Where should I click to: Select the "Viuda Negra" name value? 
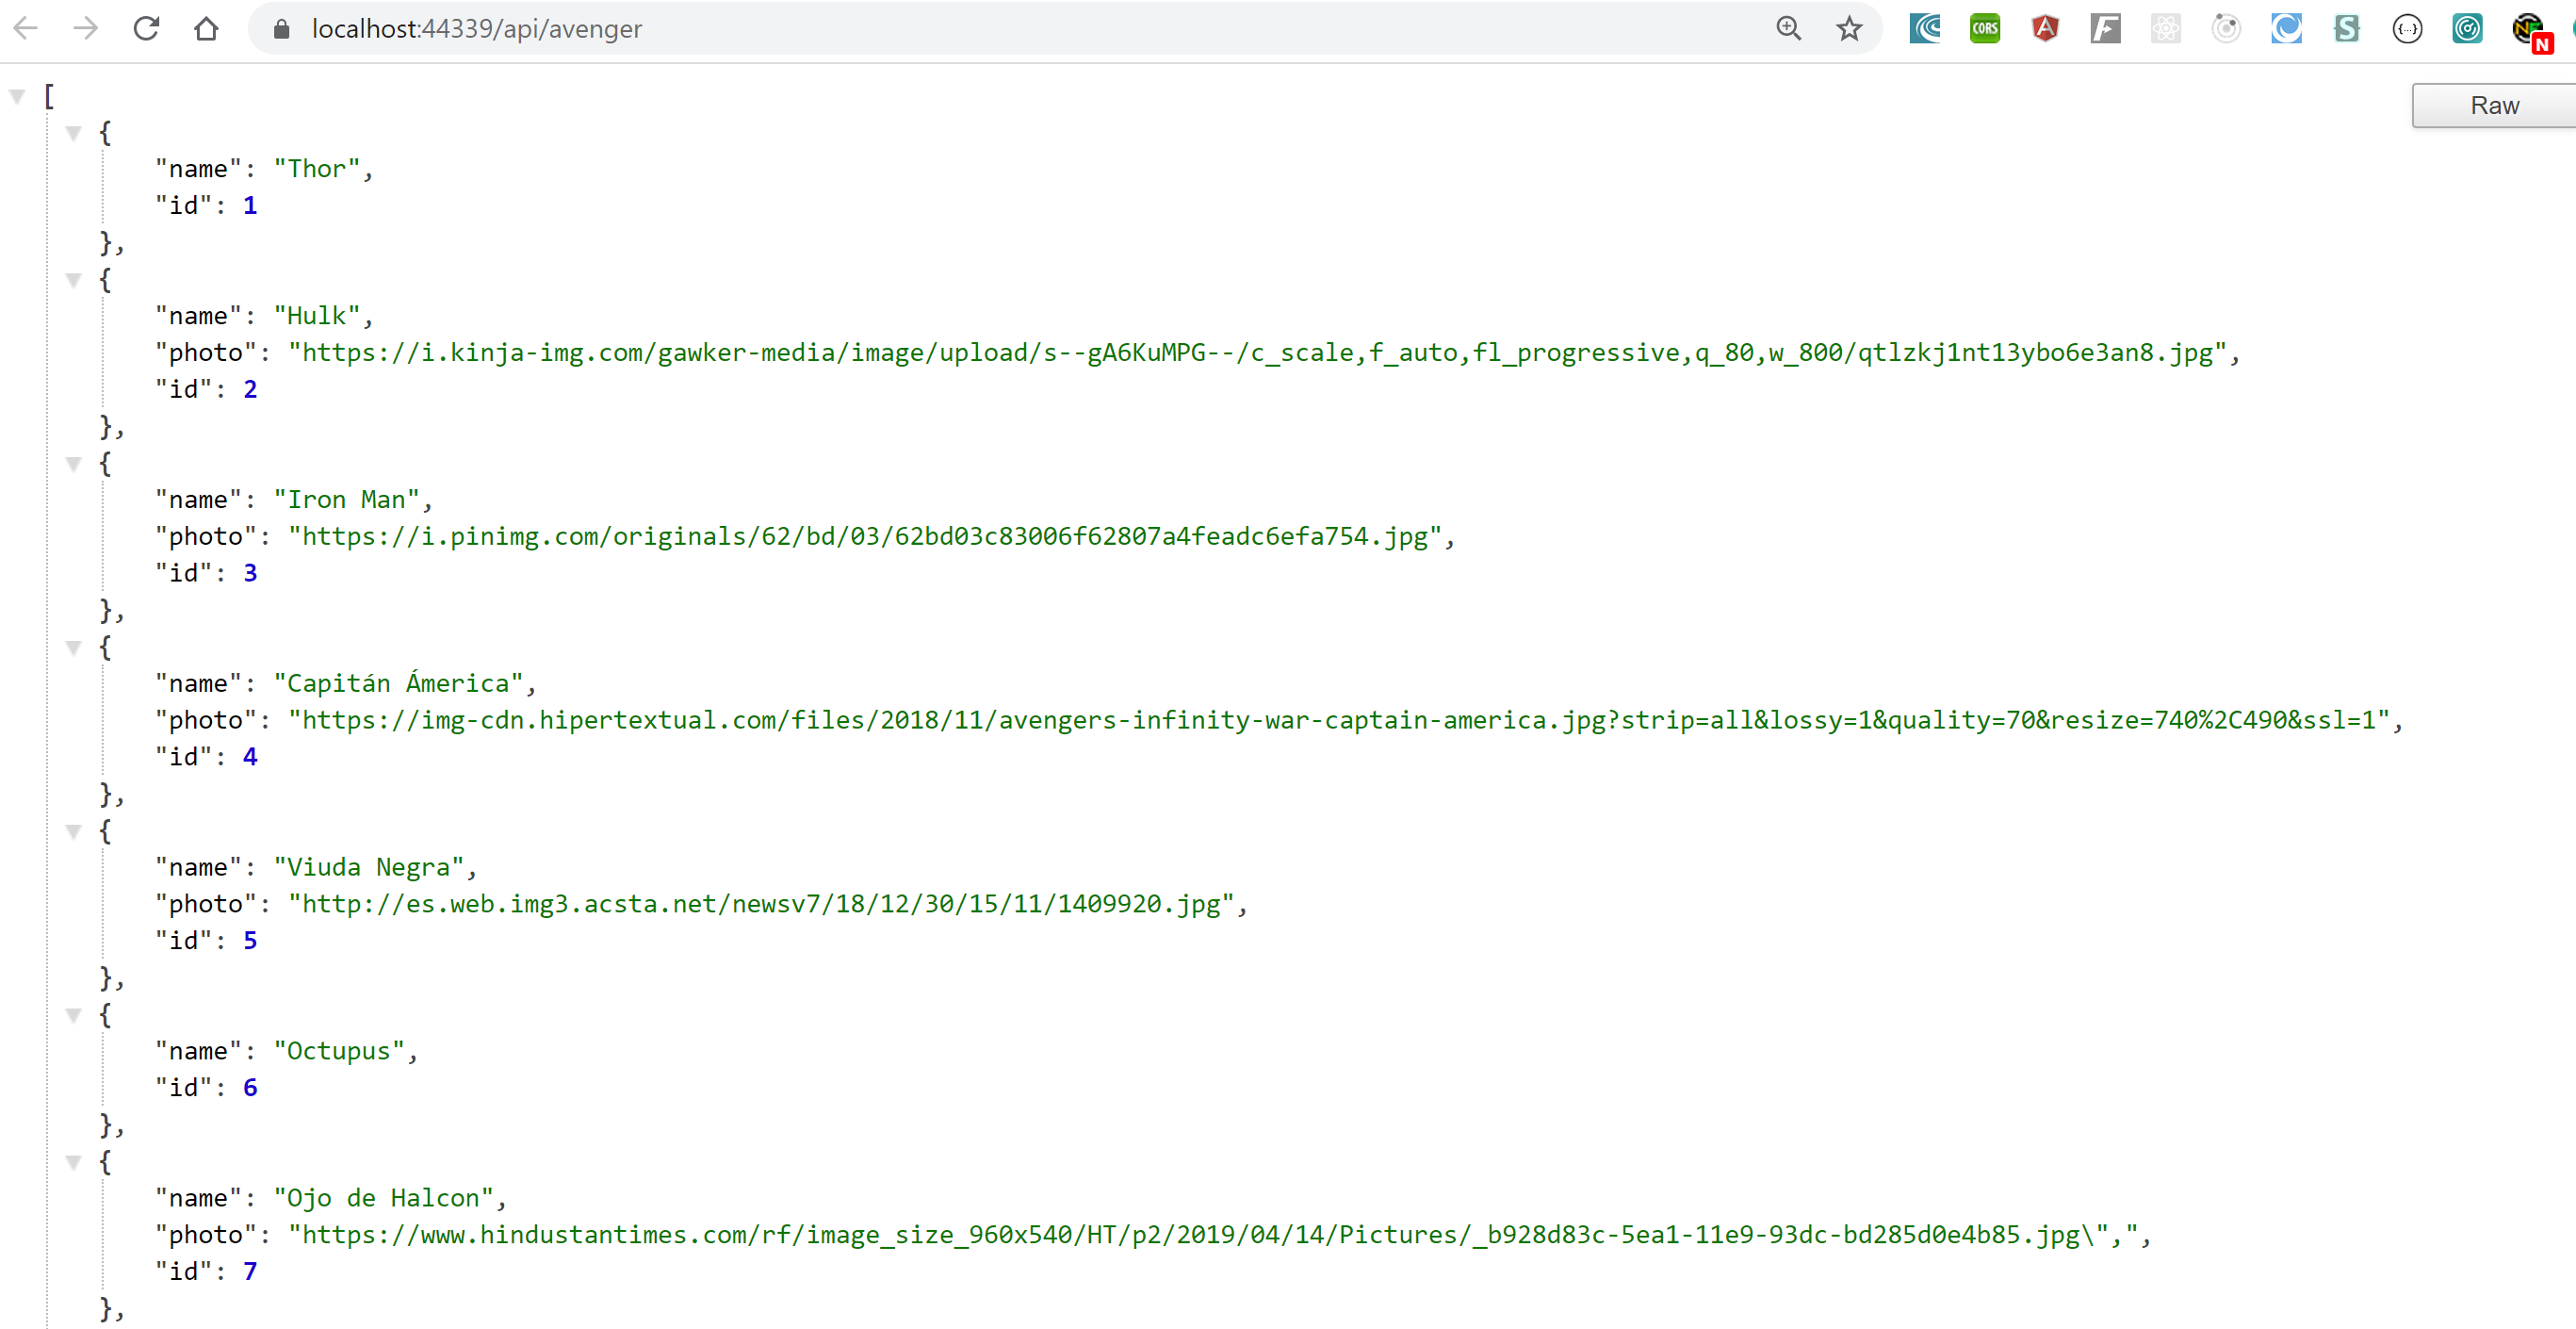click(369, 867)
